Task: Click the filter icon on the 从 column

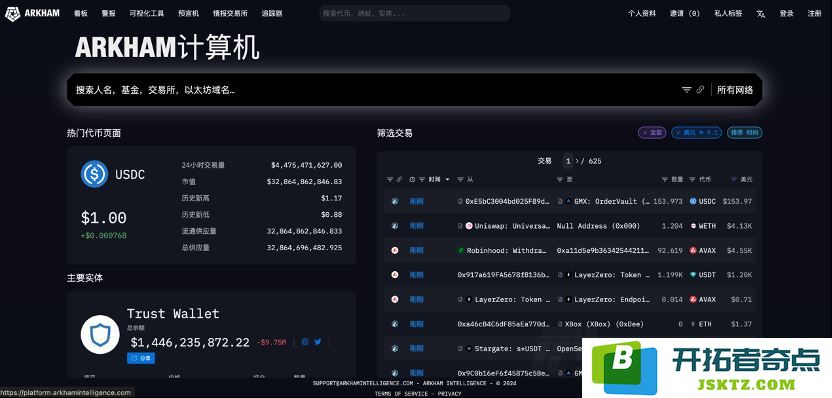Action: (x=461, y=179)
